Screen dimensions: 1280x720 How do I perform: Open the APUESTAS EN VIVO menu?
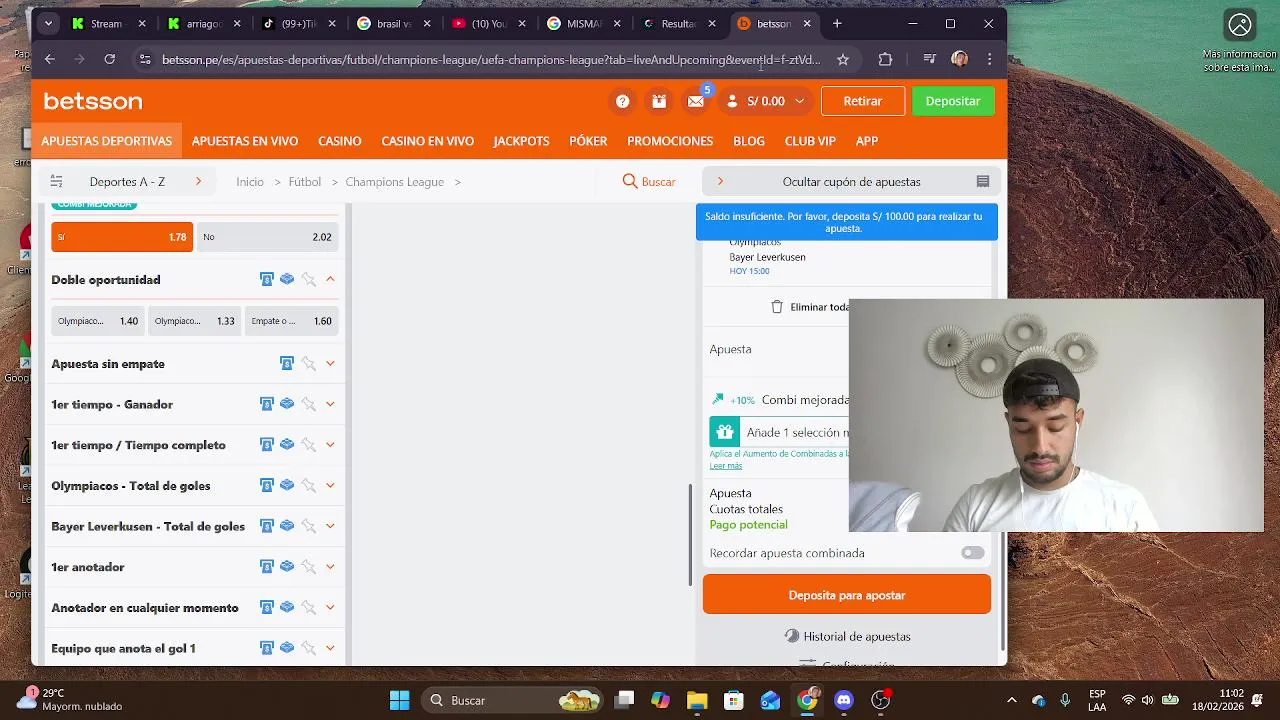(x=245, y=141)
